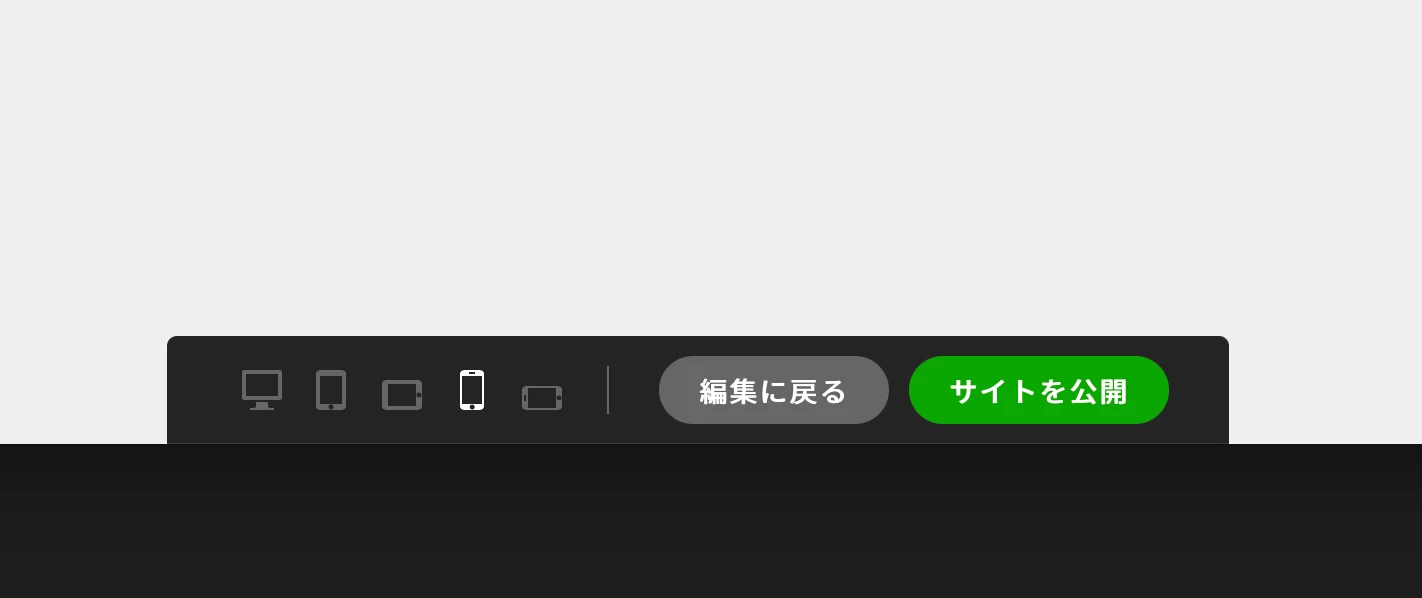The width and height of the screenshot is (1422, 598).
Task: Click the dark footer area below toolbar
Action: [x=711, y=521]
